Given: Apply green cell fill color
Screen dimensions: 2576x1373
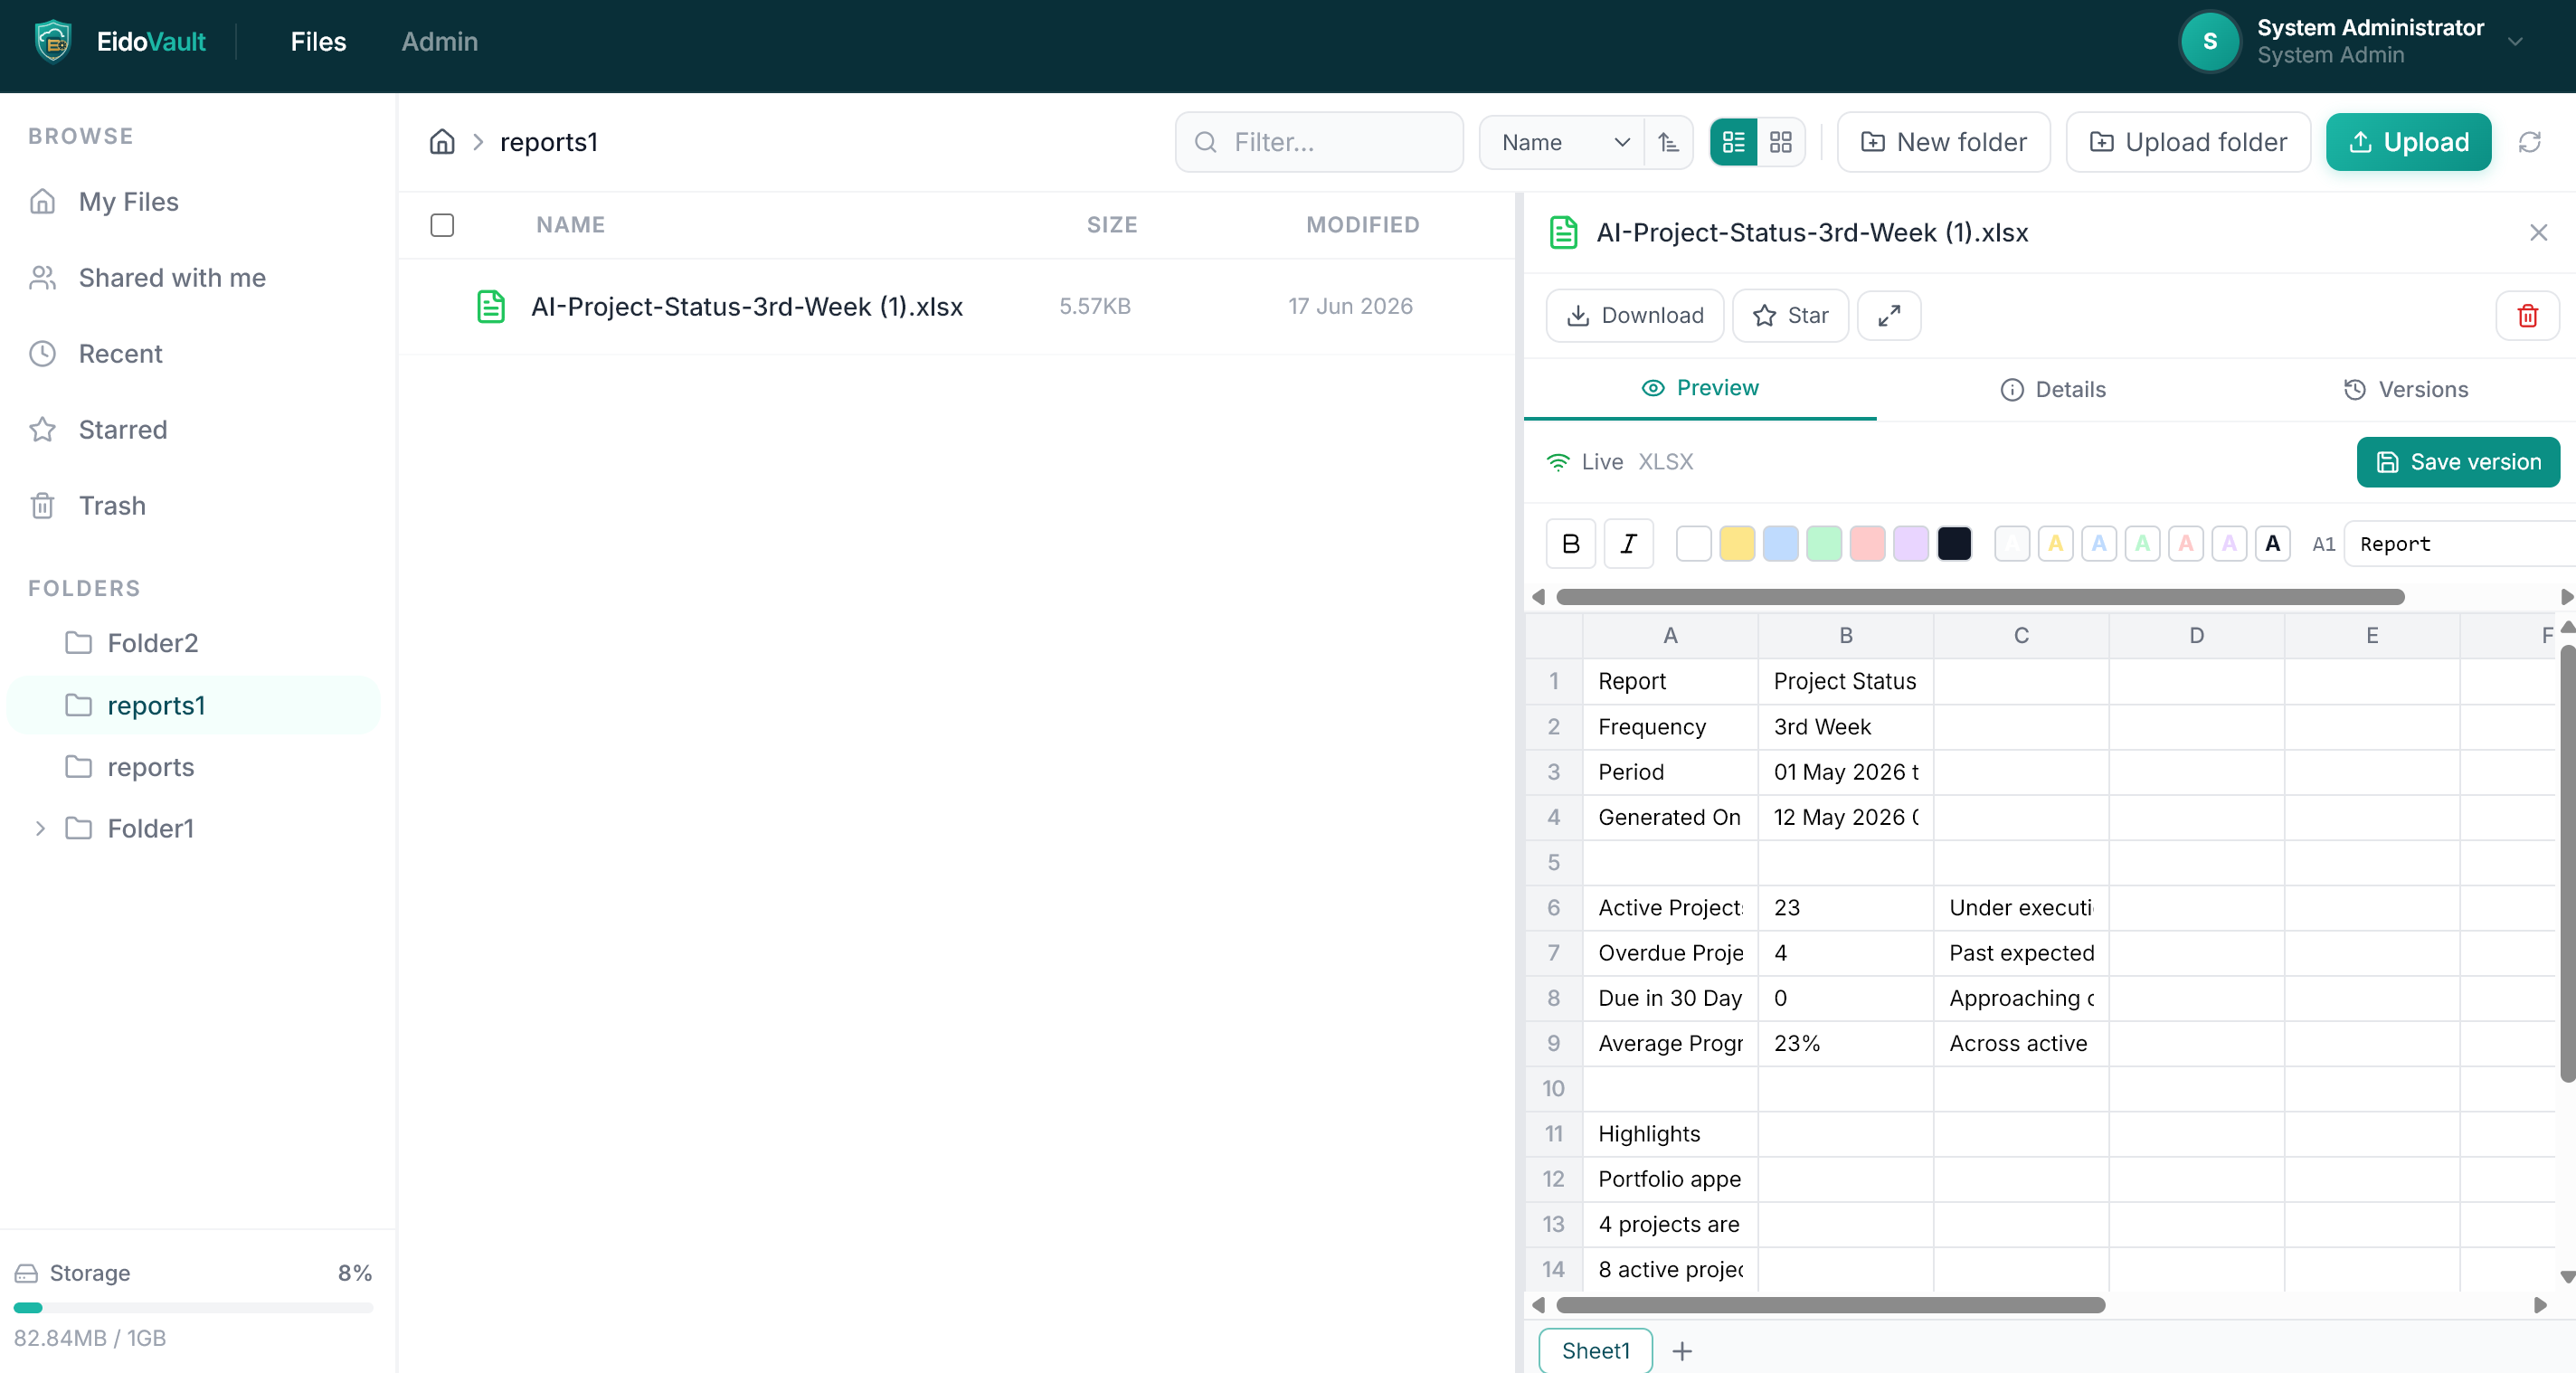Looking at the screenshot, I should (x=1824, y=544).
